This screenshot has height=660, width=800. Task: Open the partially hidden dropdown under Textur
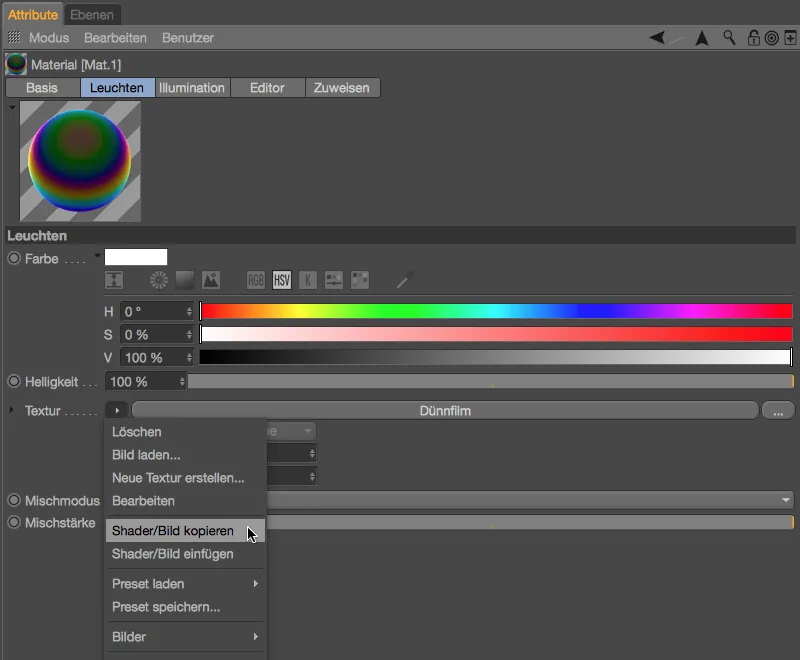pyautogui.click(x=291, y=431)
